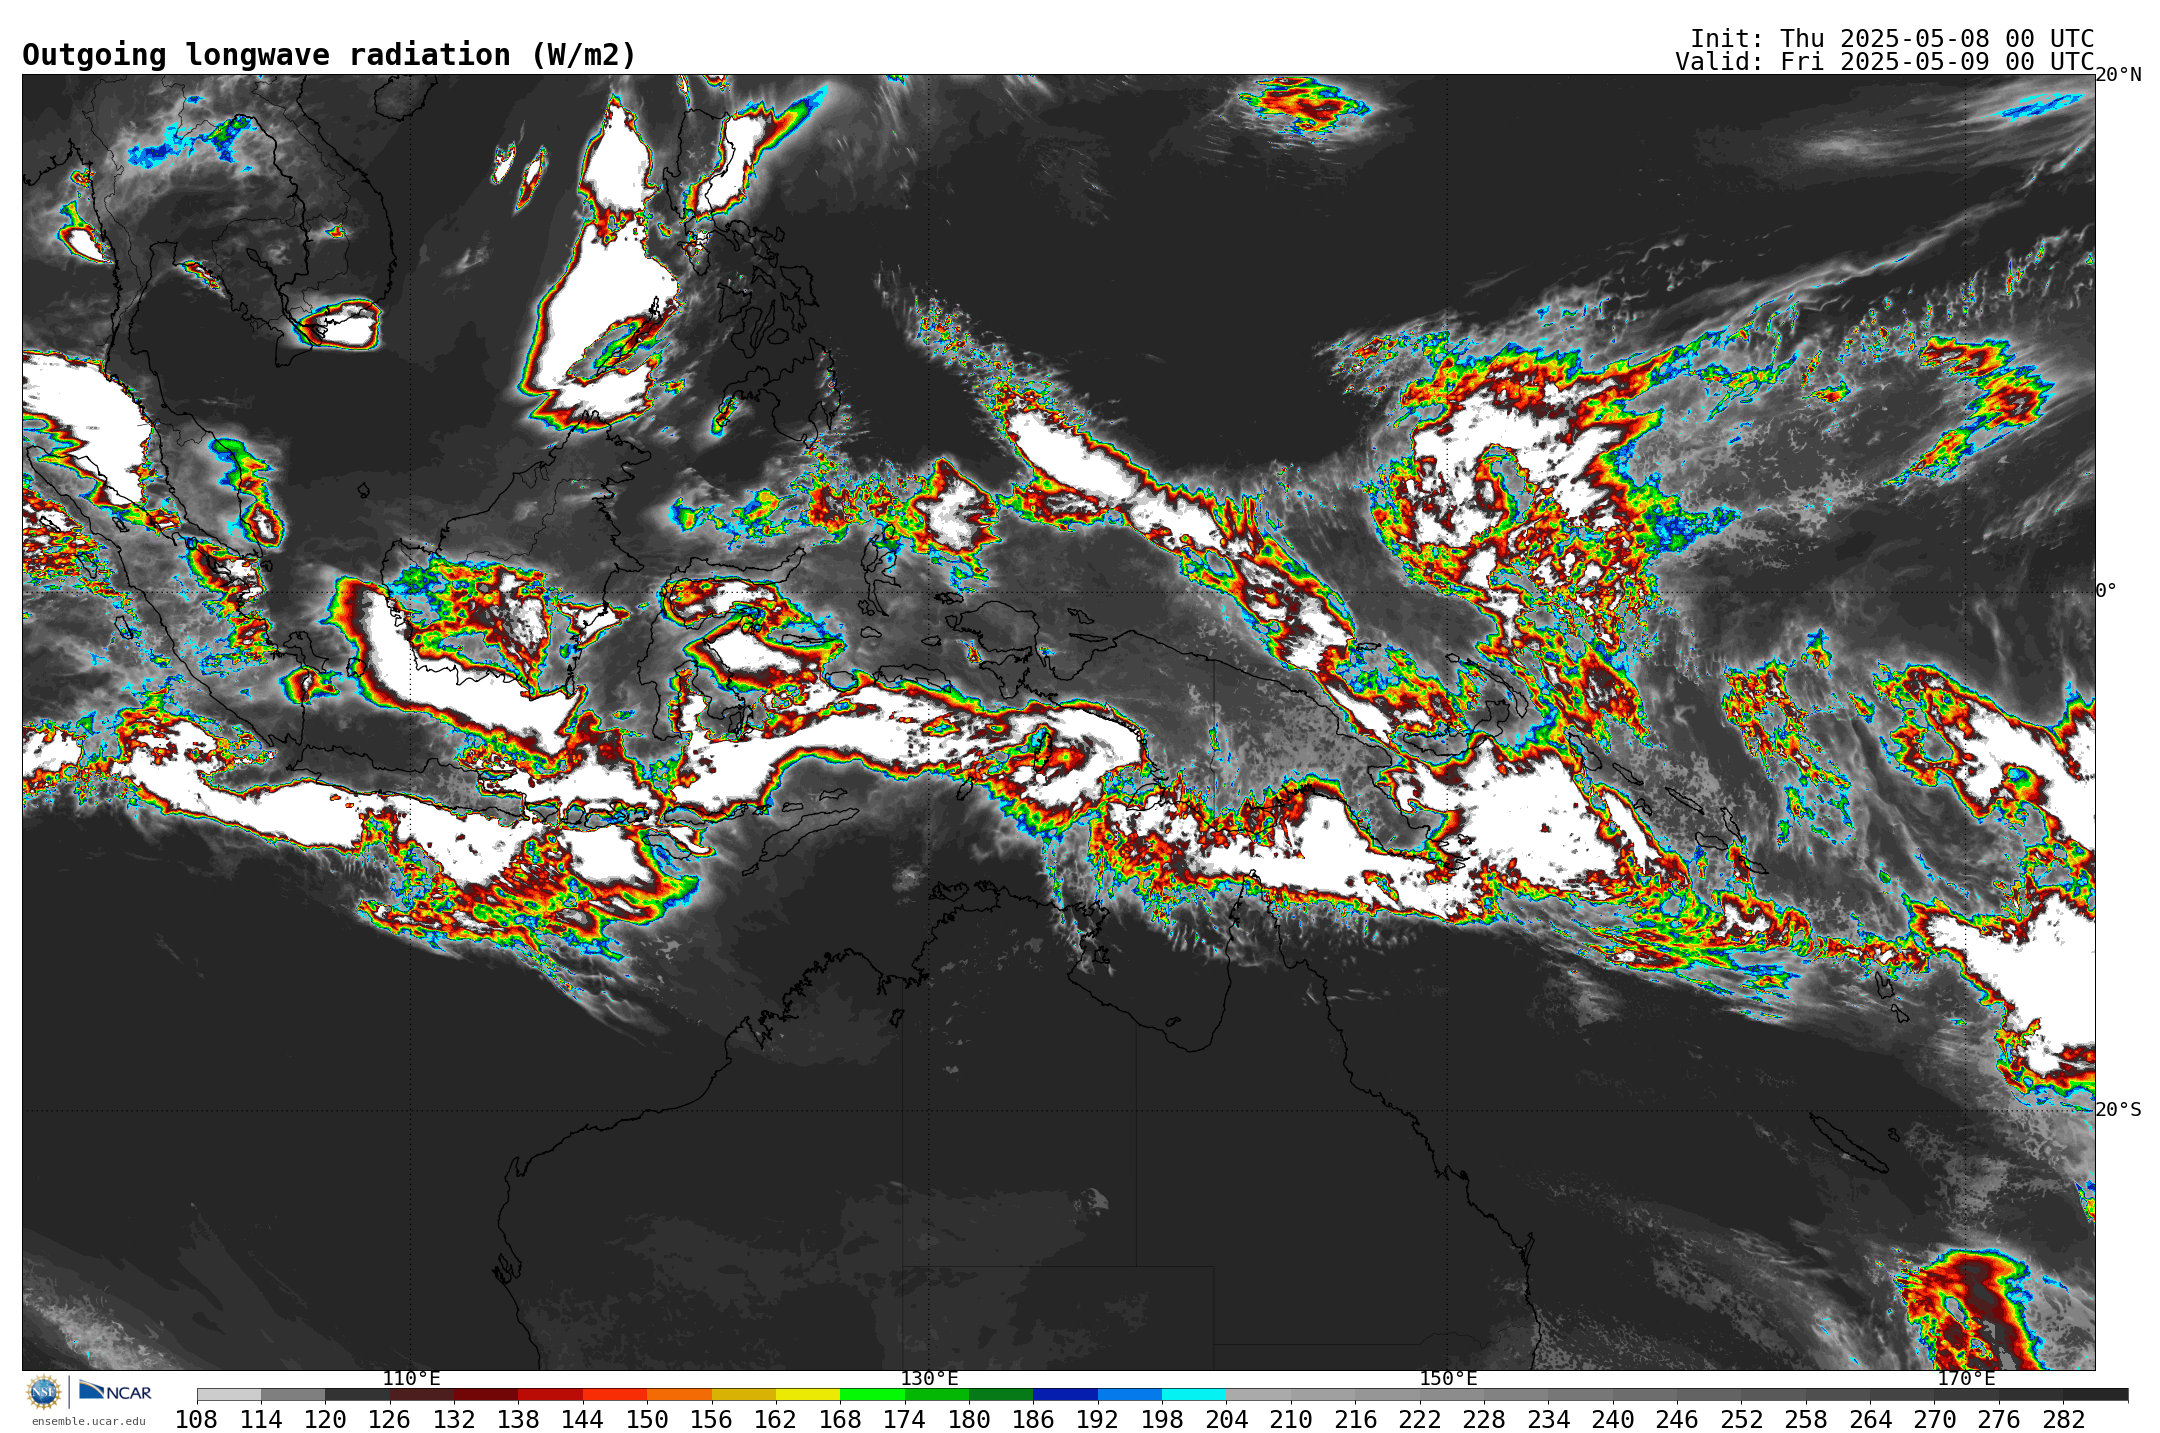Open the ensemble.ucar.edu link text
2160x1433 pixels.
coord(88,1421)
